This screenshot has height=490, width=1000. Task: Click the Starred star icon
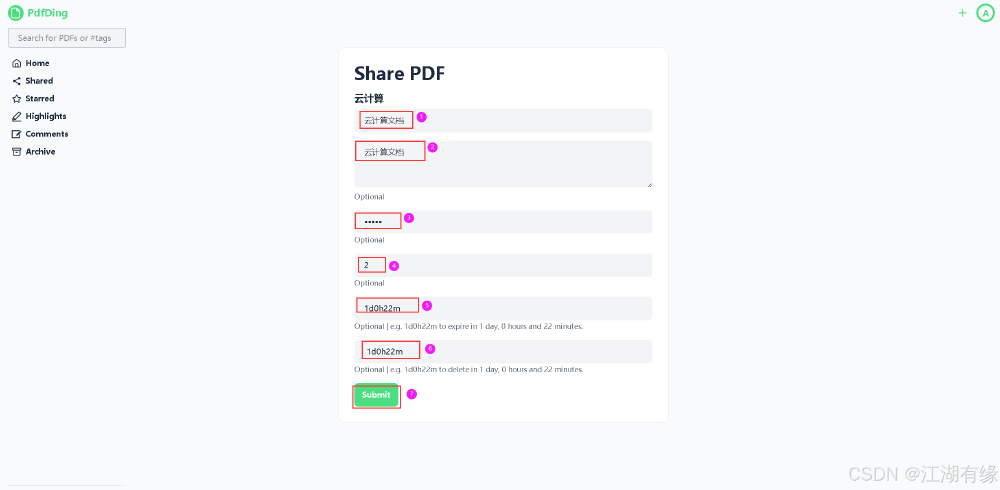(16, 99)
